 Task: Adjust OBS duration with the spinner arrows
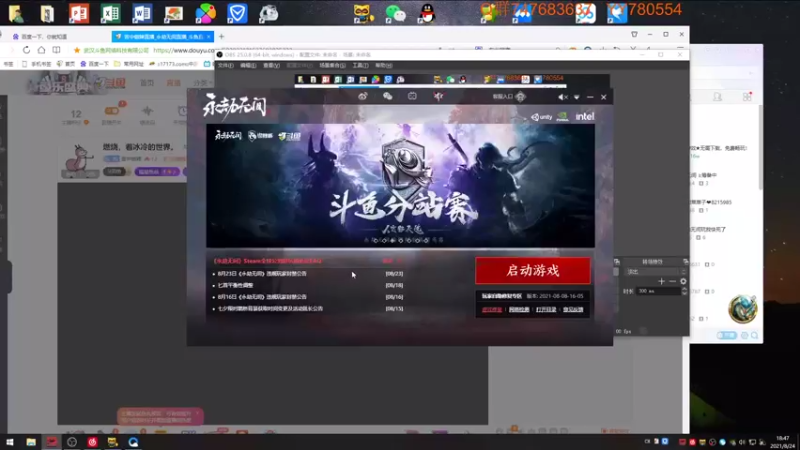click(684, 291)
